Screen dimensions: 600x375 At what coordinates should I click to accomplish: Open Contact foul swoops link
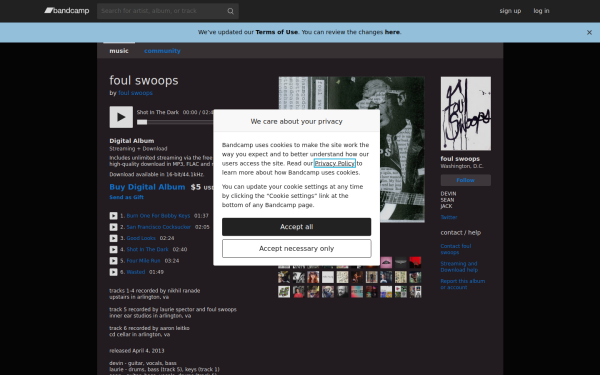456,249
